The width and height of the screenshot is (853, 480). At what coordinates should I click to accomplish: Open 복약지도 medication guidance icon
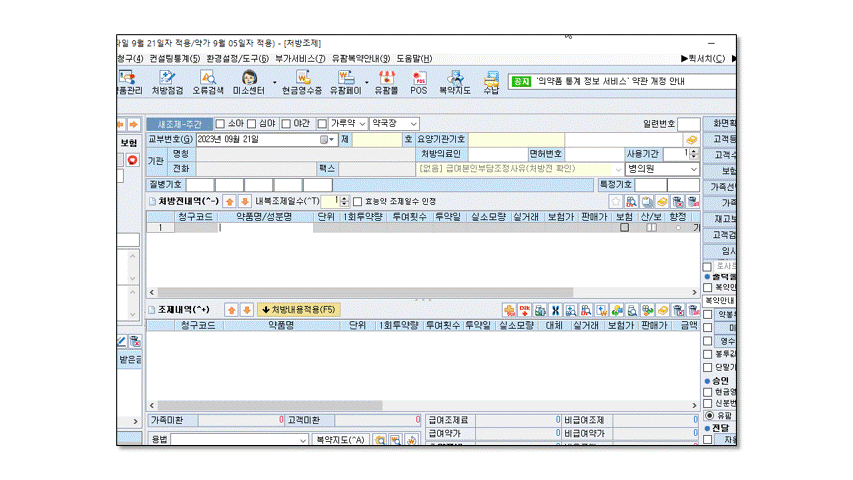[x=454, y=82]
